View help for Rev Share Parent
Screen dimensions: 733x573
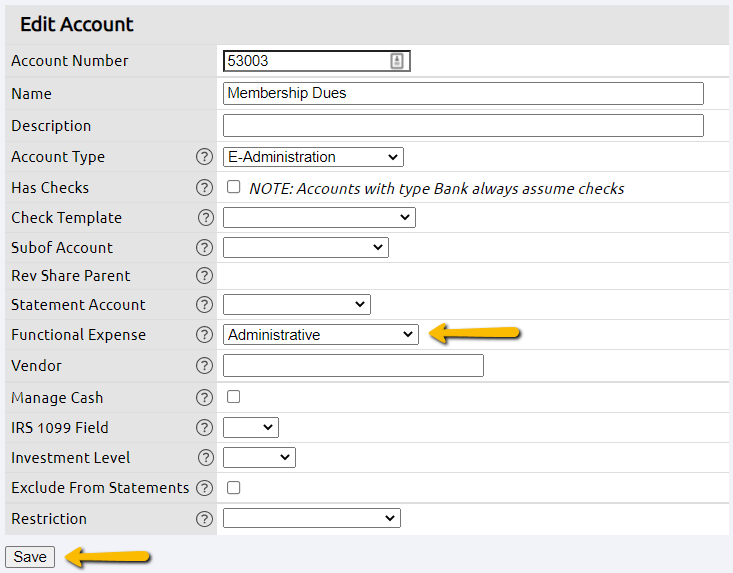click(x=204, y=276)
